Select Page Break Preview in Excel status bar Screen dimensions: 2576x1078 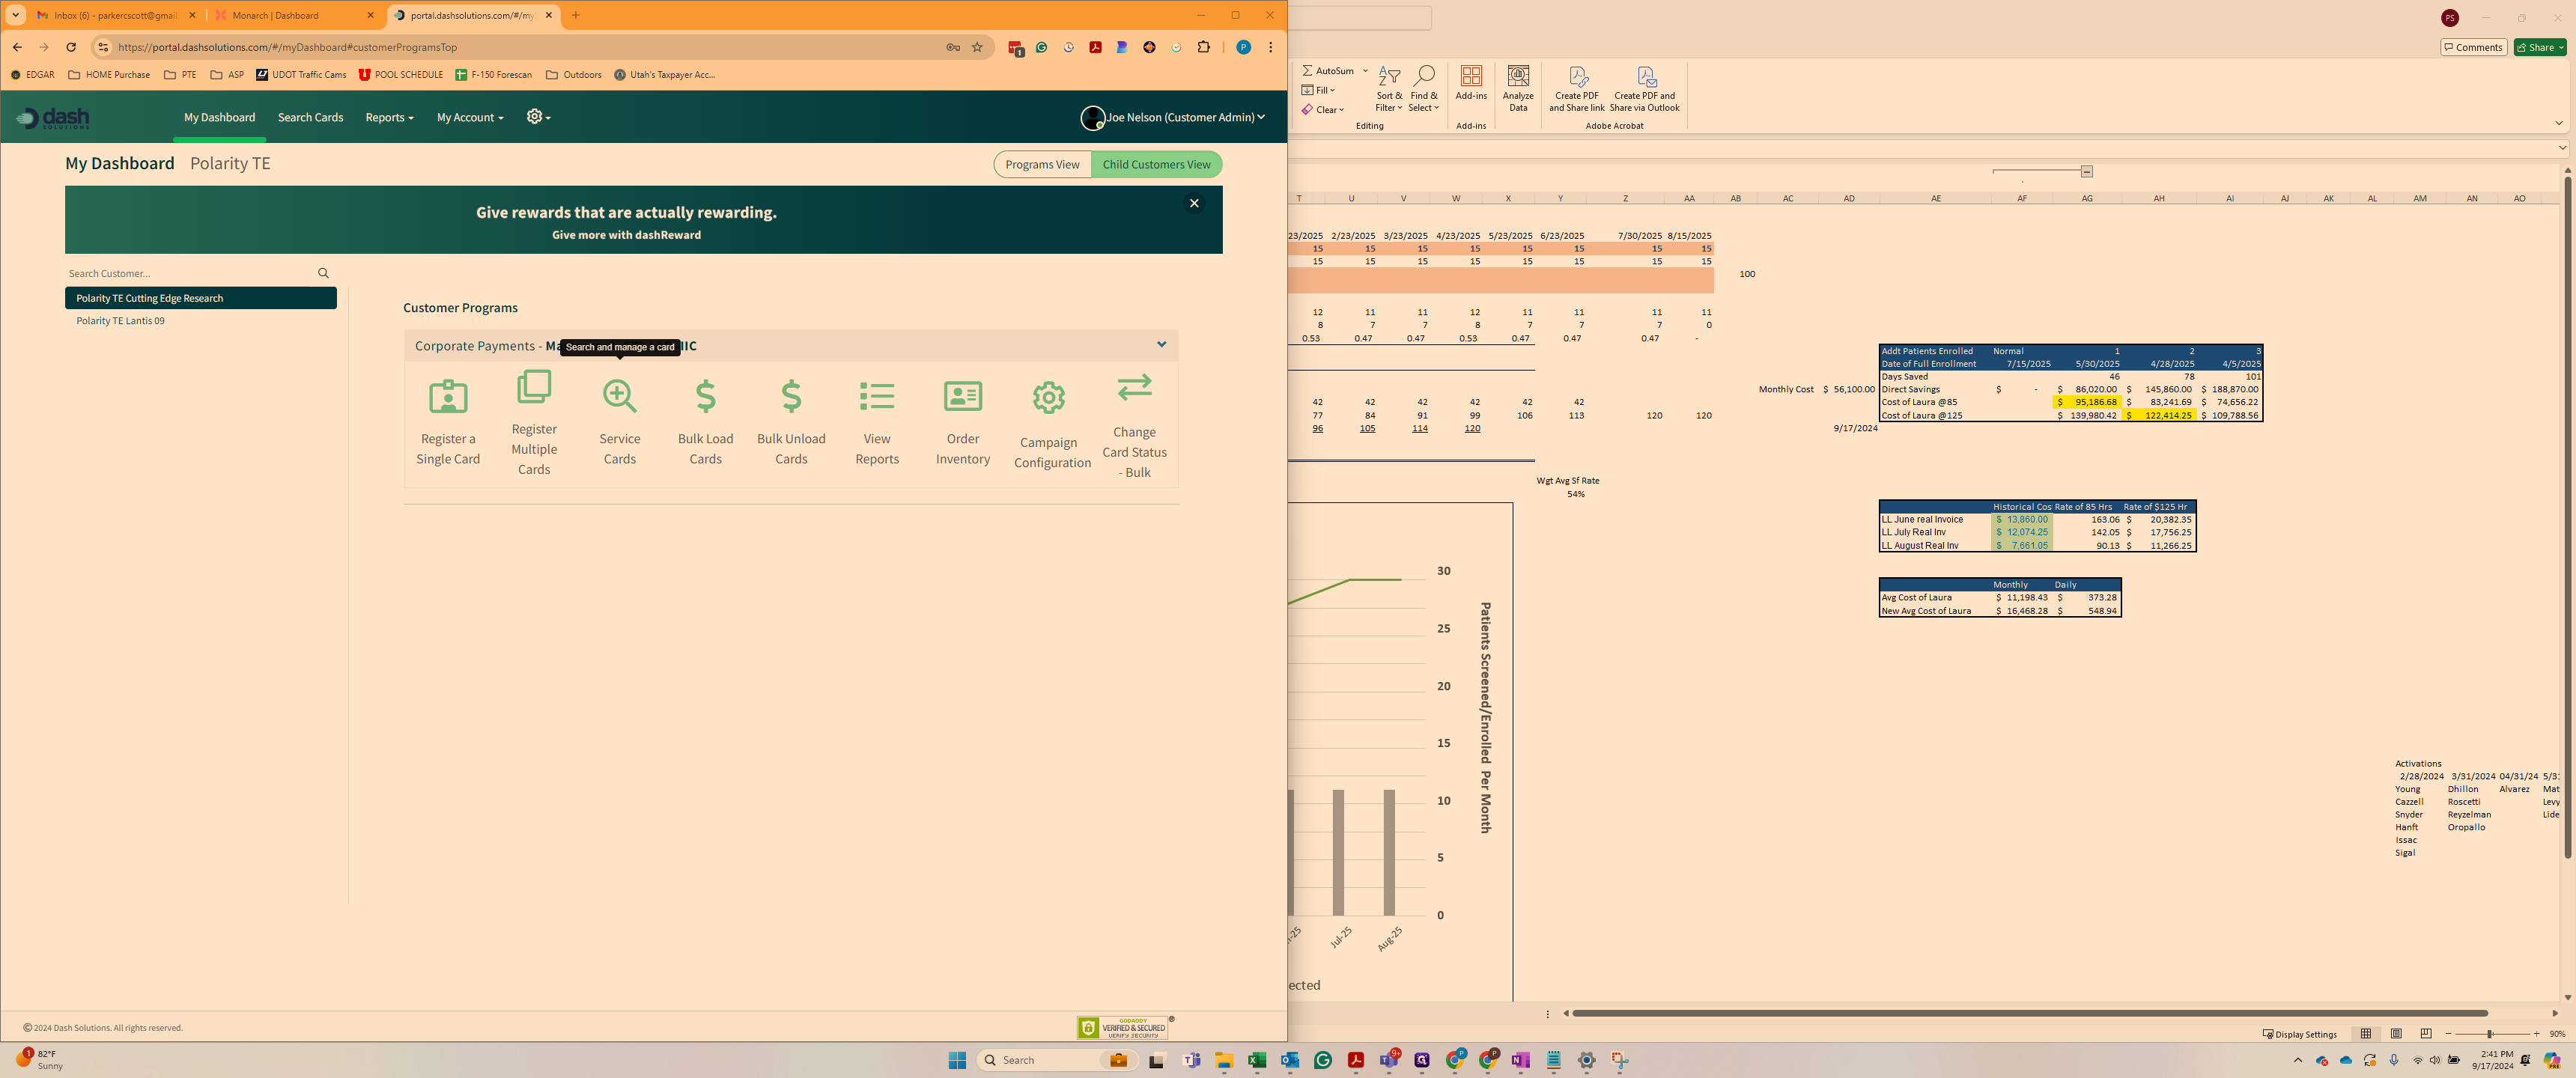pos(2425,1034)
